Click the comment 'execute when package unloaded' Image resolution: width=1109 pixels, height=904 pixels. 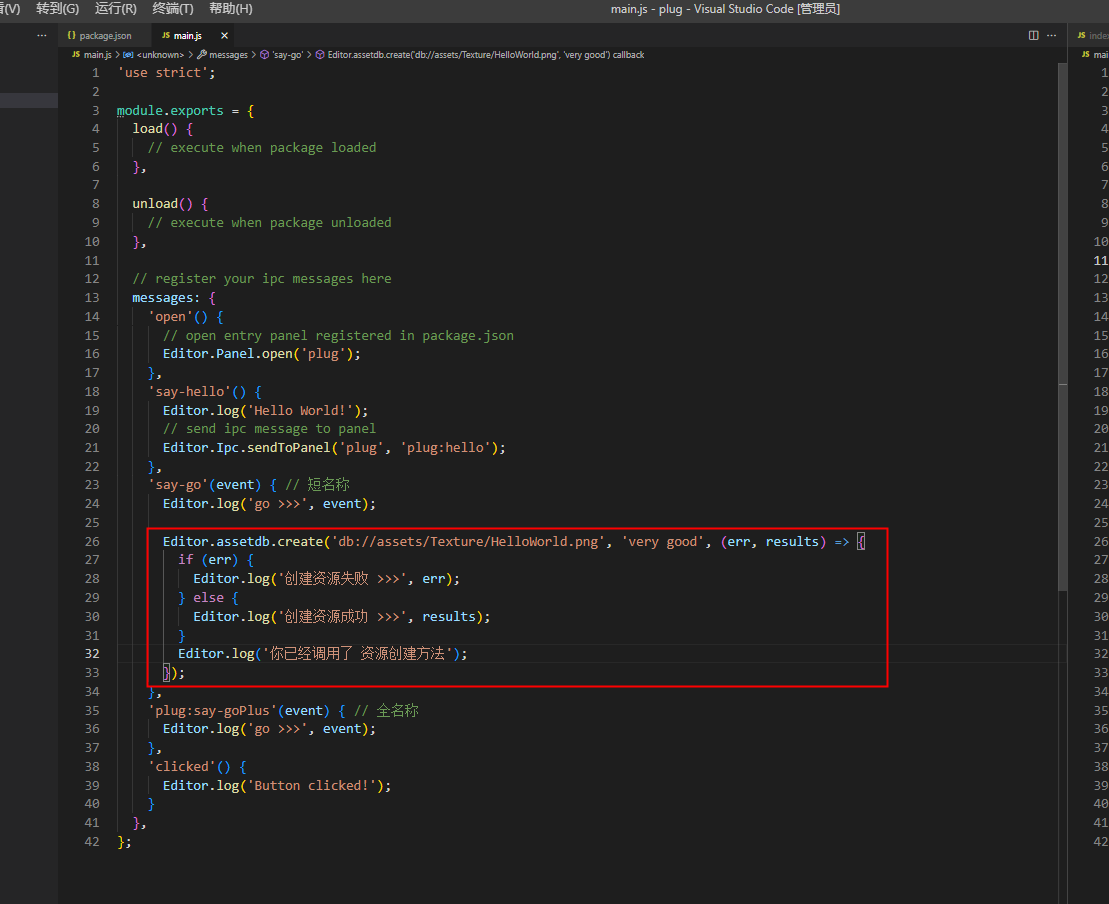coord(269,223)
